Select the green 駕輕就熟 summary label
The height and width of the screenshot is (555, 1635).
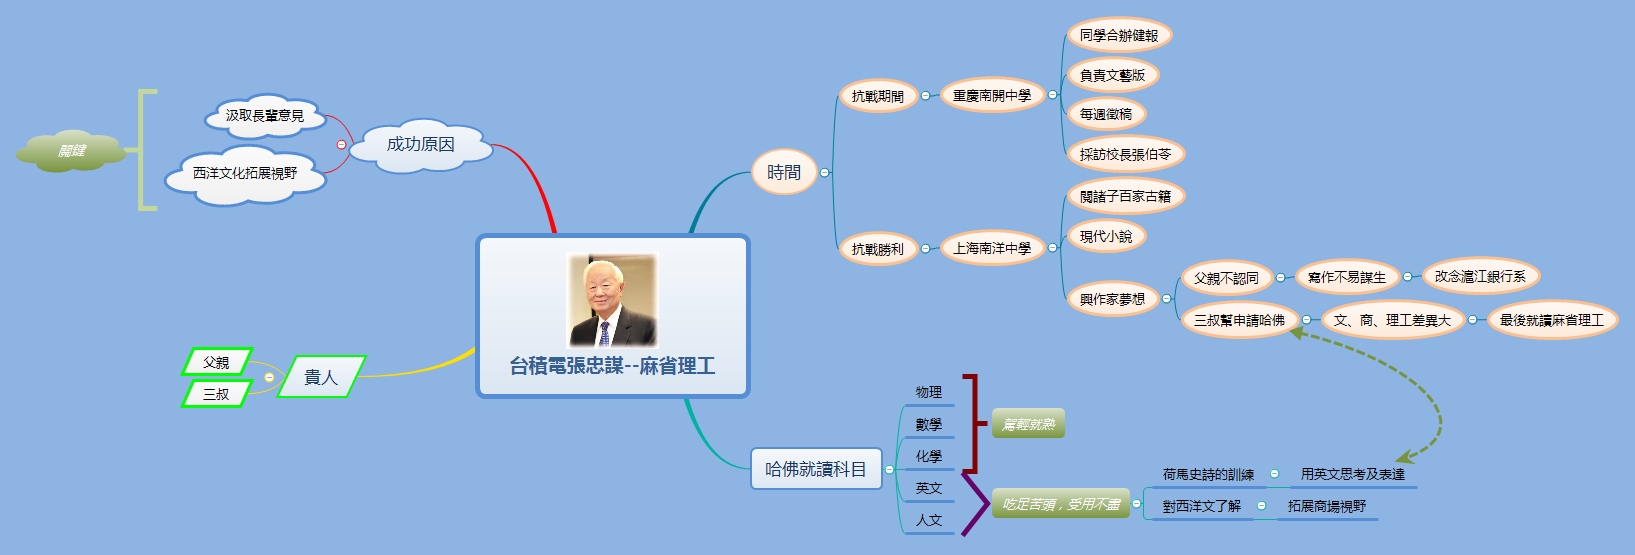click(x=1028, y=424)
